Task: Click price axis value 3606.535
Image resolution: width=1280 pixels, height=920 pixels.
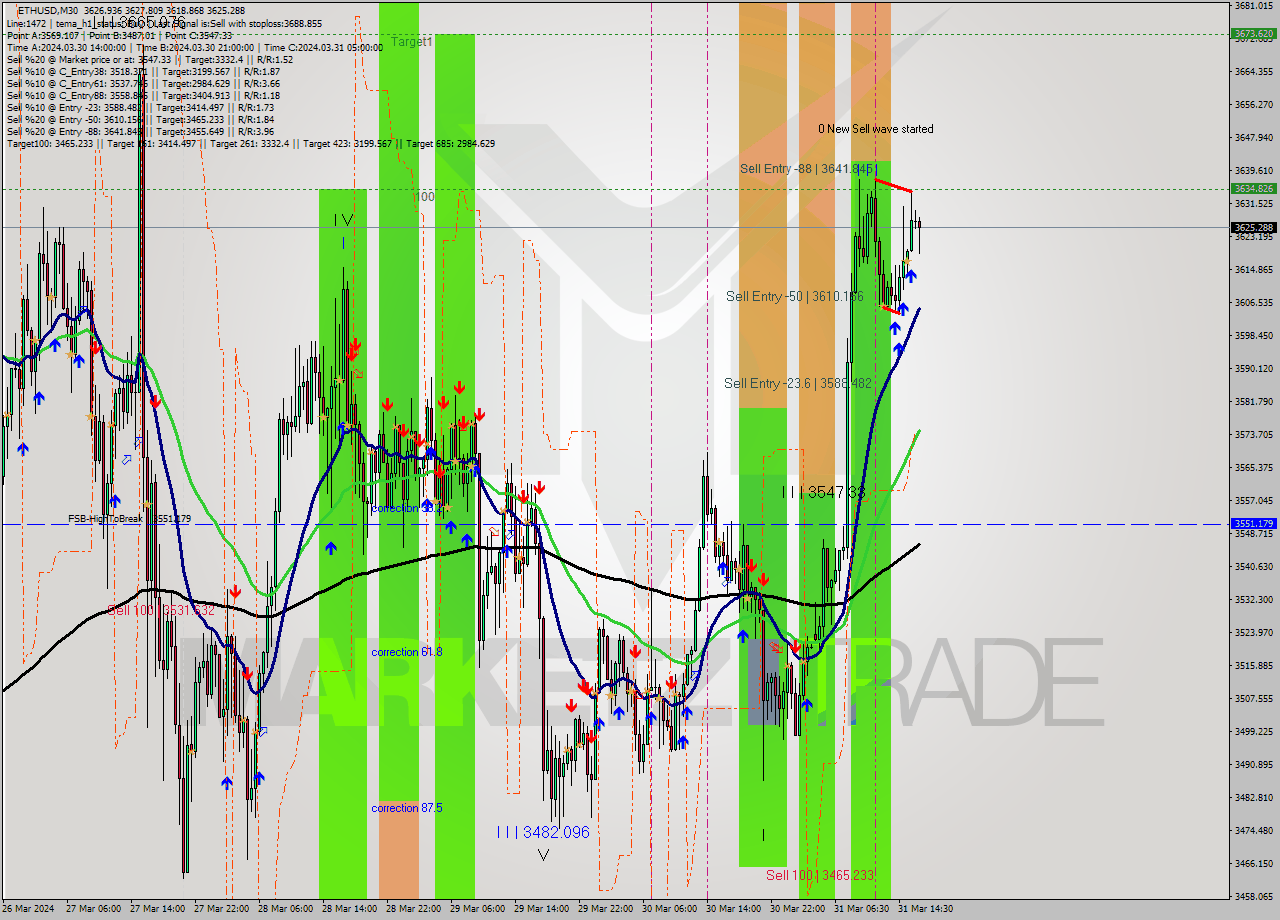Action: [1254, 302]
